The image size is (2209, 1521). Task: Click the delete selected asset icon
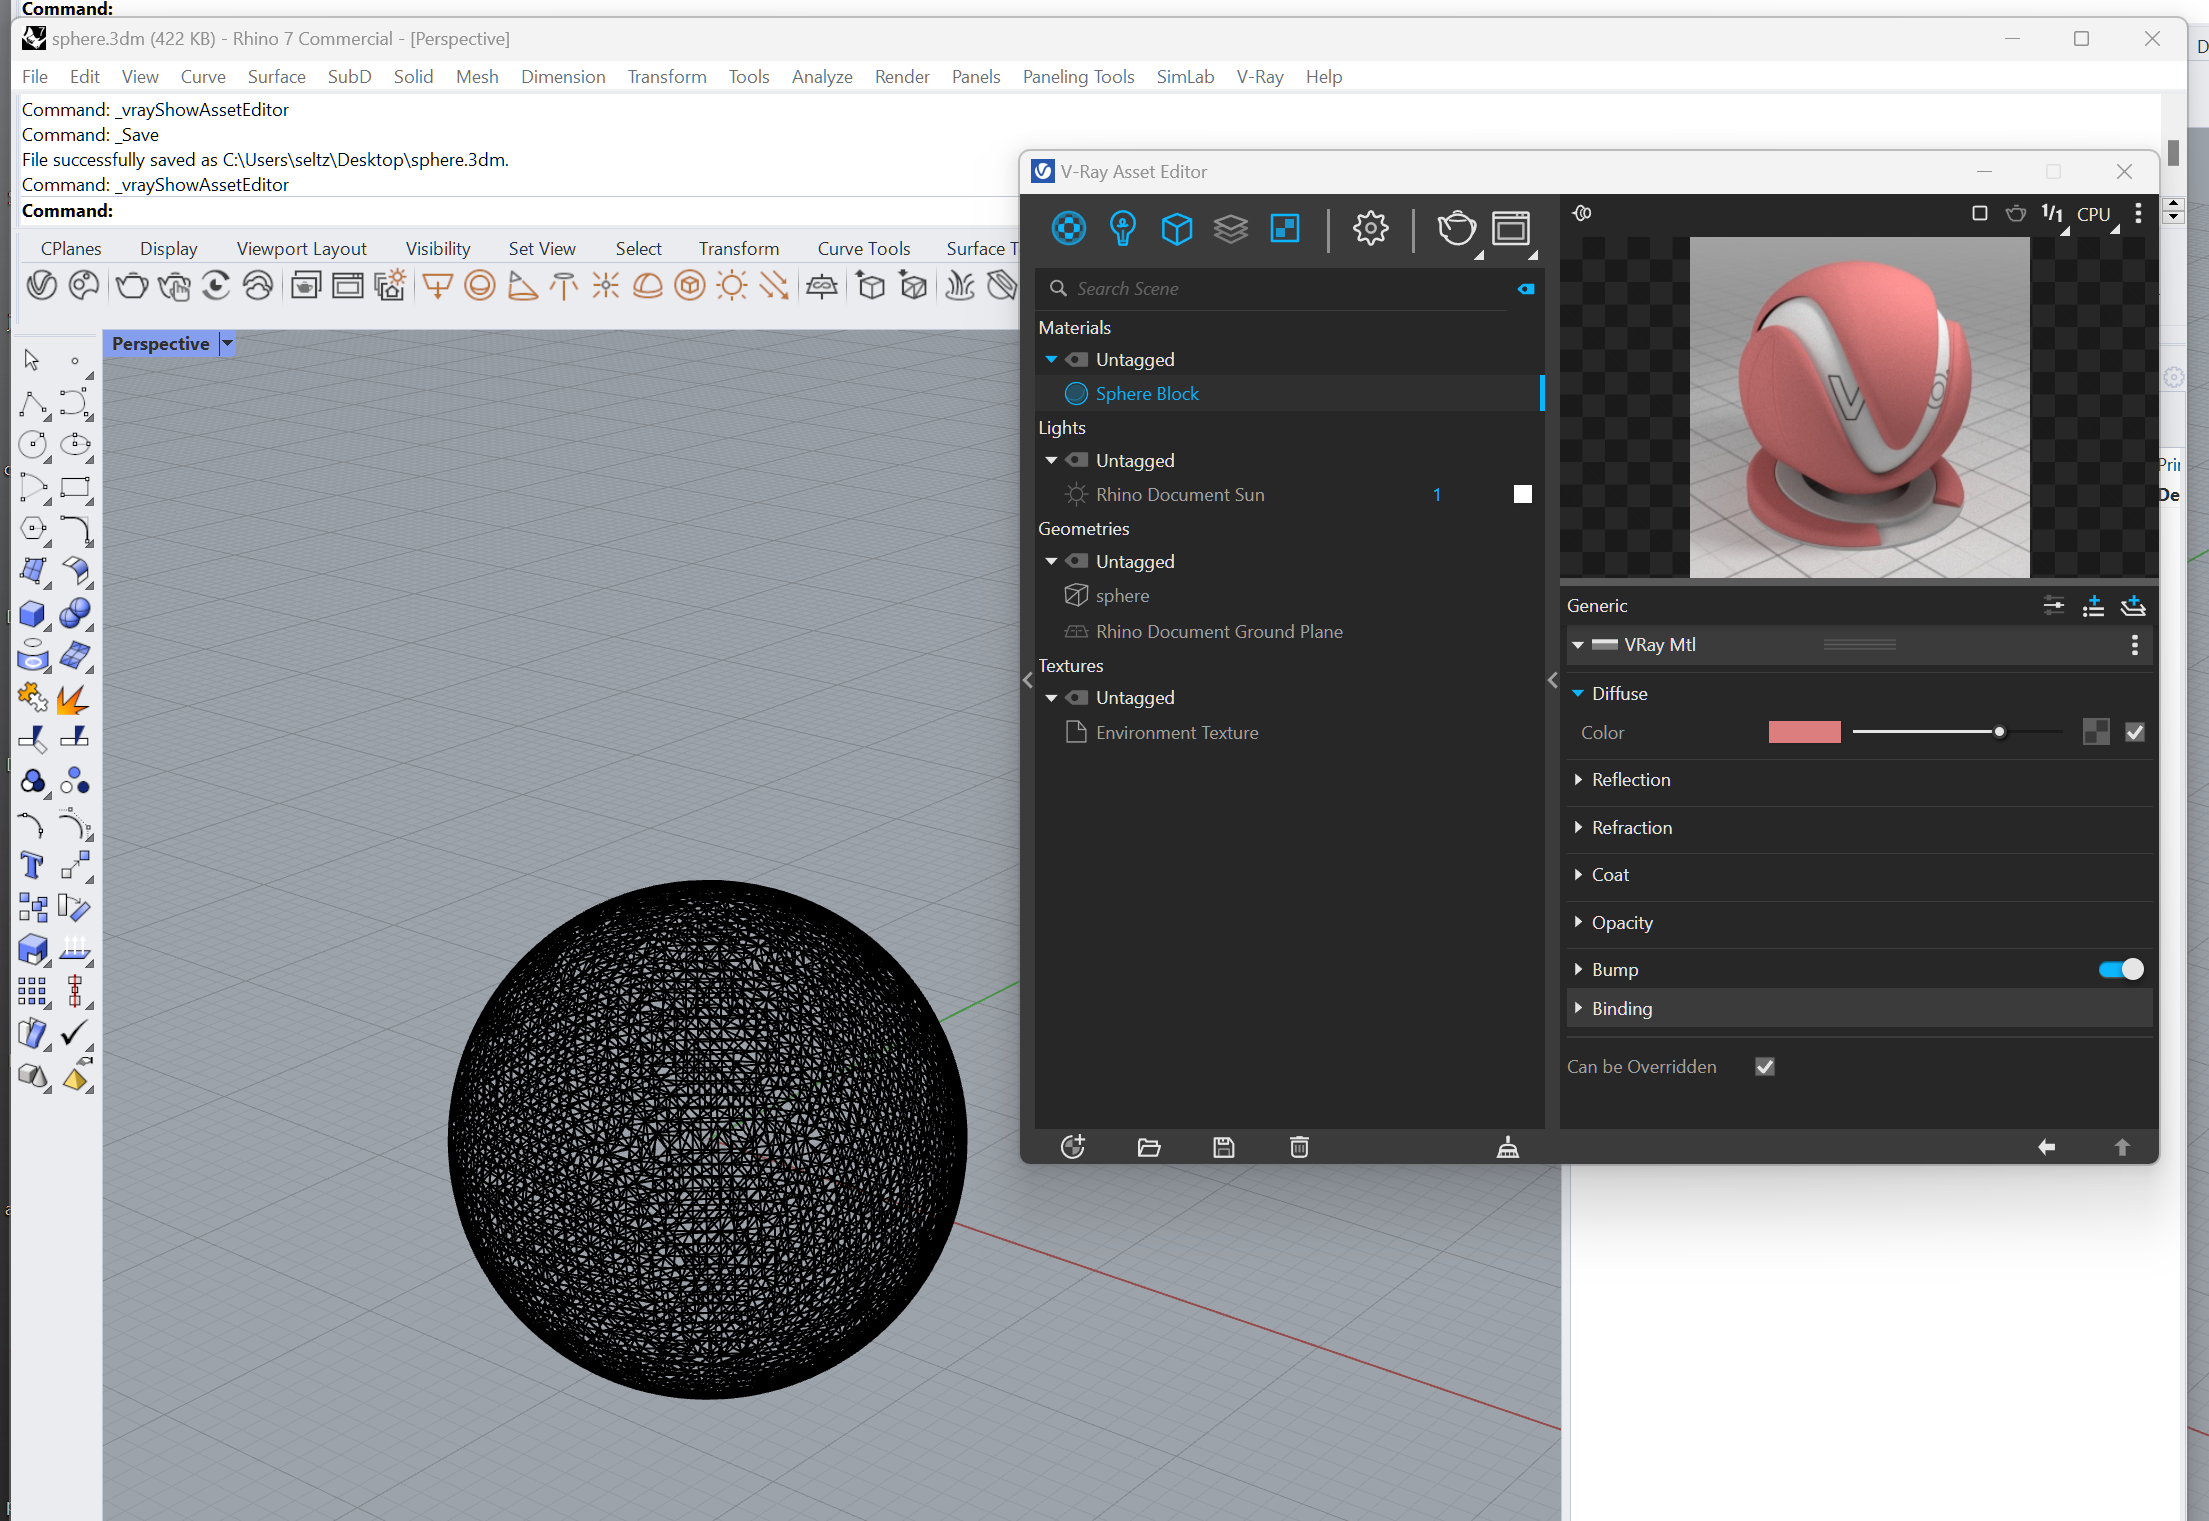(x=1301, y=1147)
